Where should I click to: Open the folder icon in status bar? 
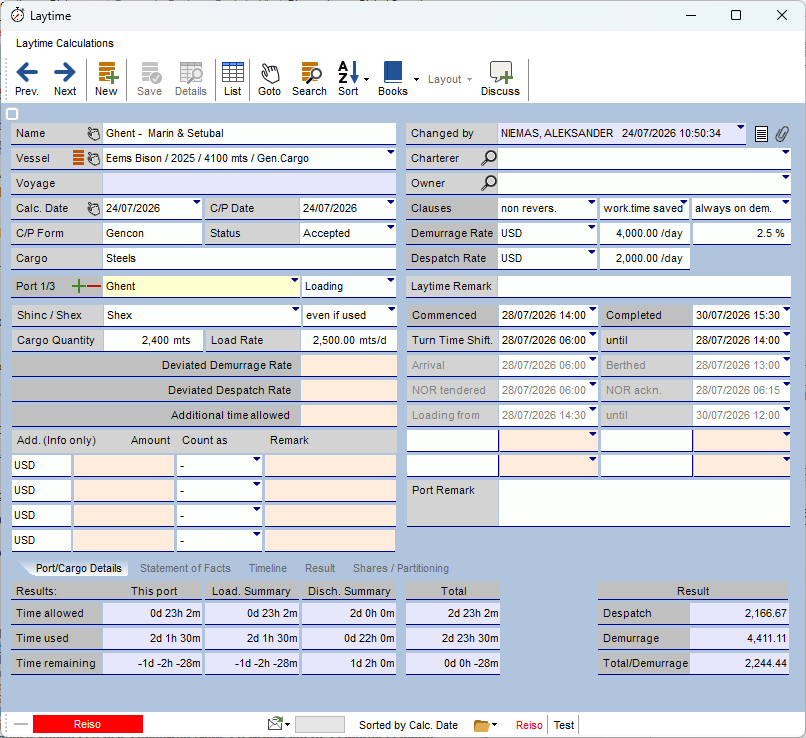(x=482, y=725)
